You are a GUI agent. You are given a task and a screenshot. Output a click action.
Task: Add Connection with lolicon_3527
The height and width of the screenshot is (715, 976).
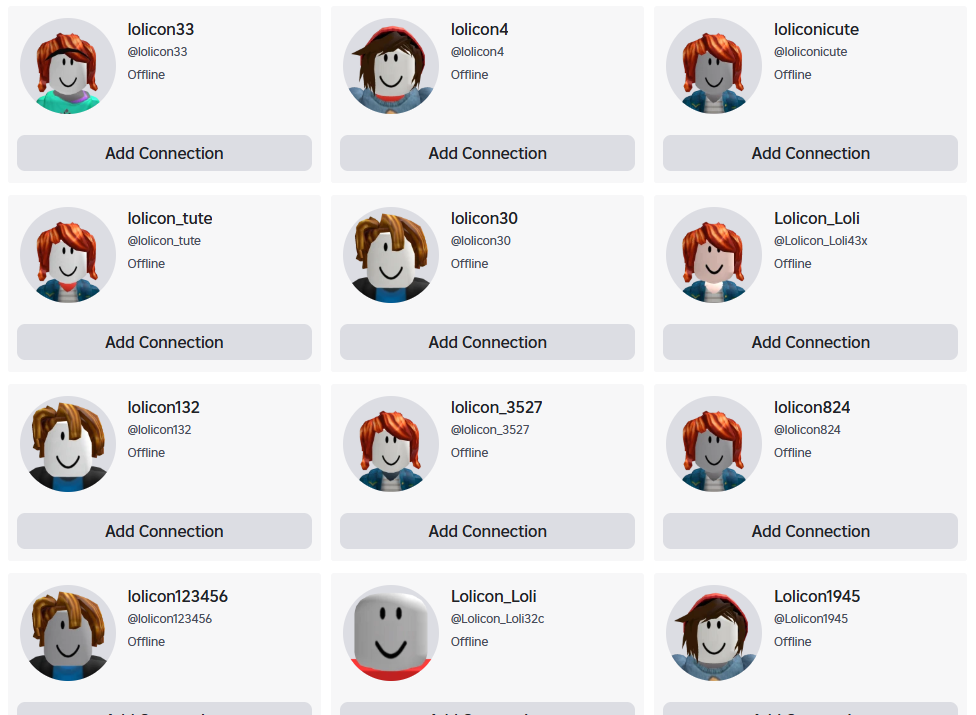pos(487,531)
